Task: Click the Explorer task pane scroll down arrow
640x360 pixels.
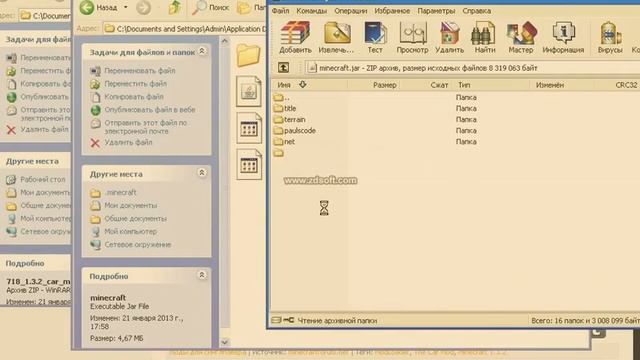Action: point(224,342)
